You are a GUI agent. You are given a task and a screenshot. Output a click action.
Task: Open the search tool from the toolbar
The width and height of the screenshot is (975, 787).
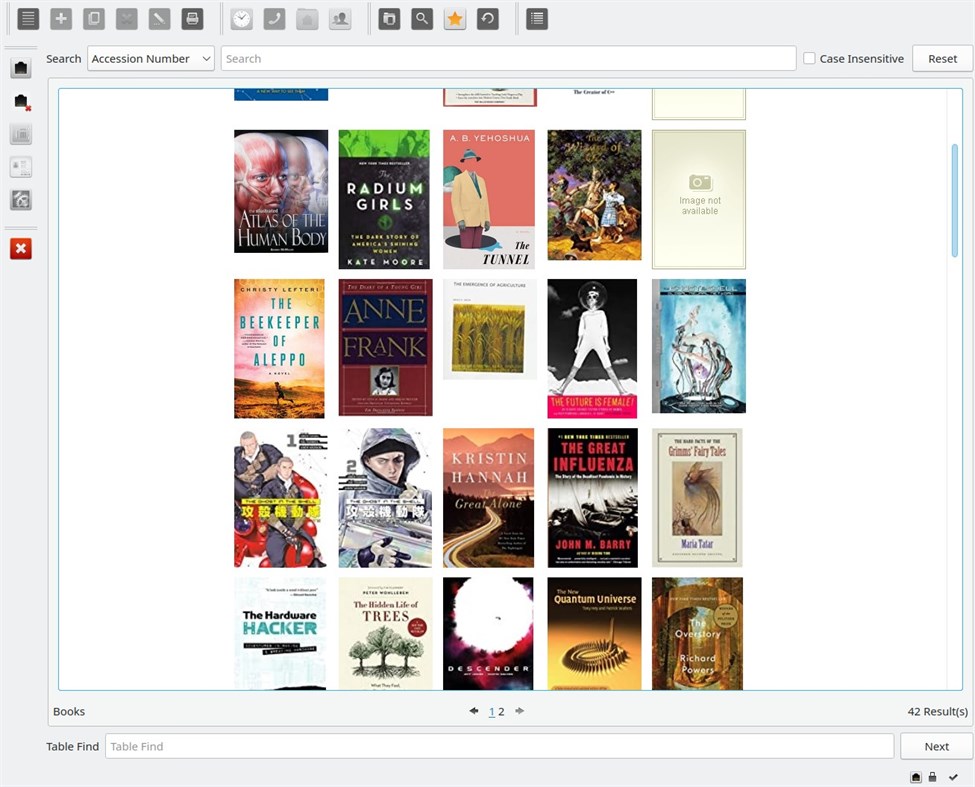click(x=421, y=18)
